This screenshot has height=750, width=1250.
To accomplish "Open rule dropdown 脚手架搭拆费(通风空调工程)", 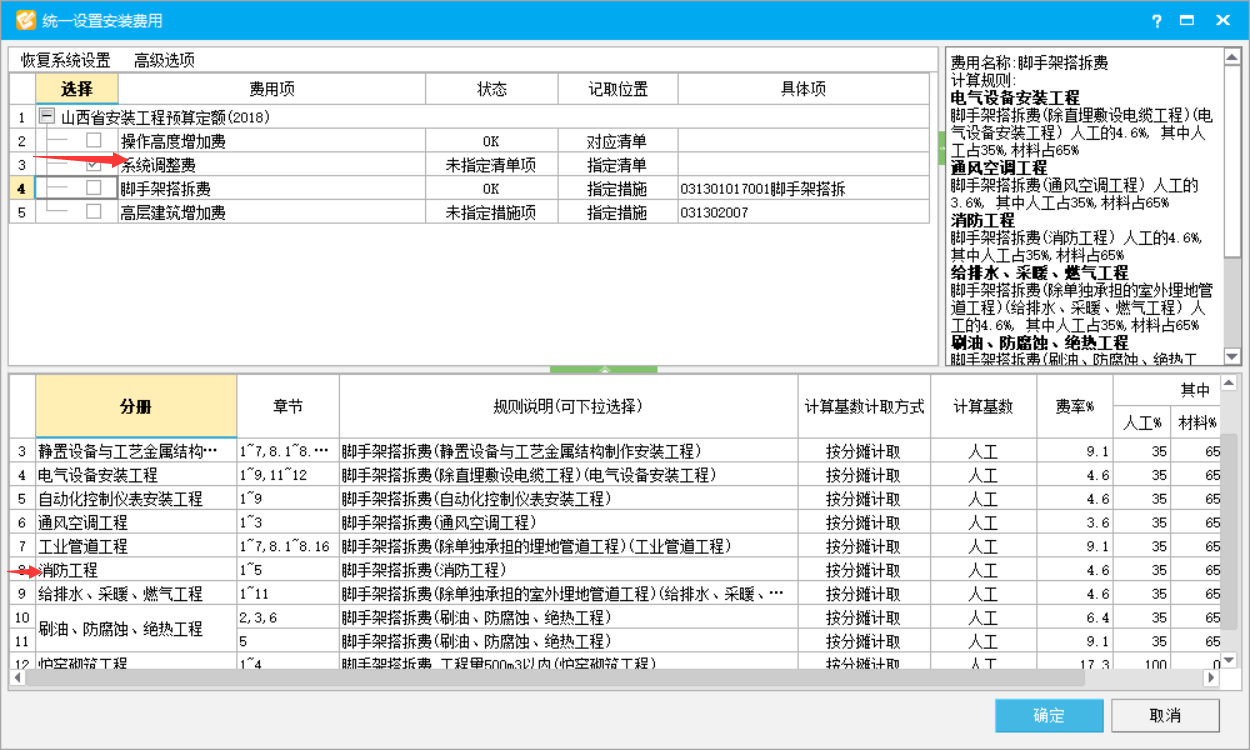I will (x=568, y=522).
